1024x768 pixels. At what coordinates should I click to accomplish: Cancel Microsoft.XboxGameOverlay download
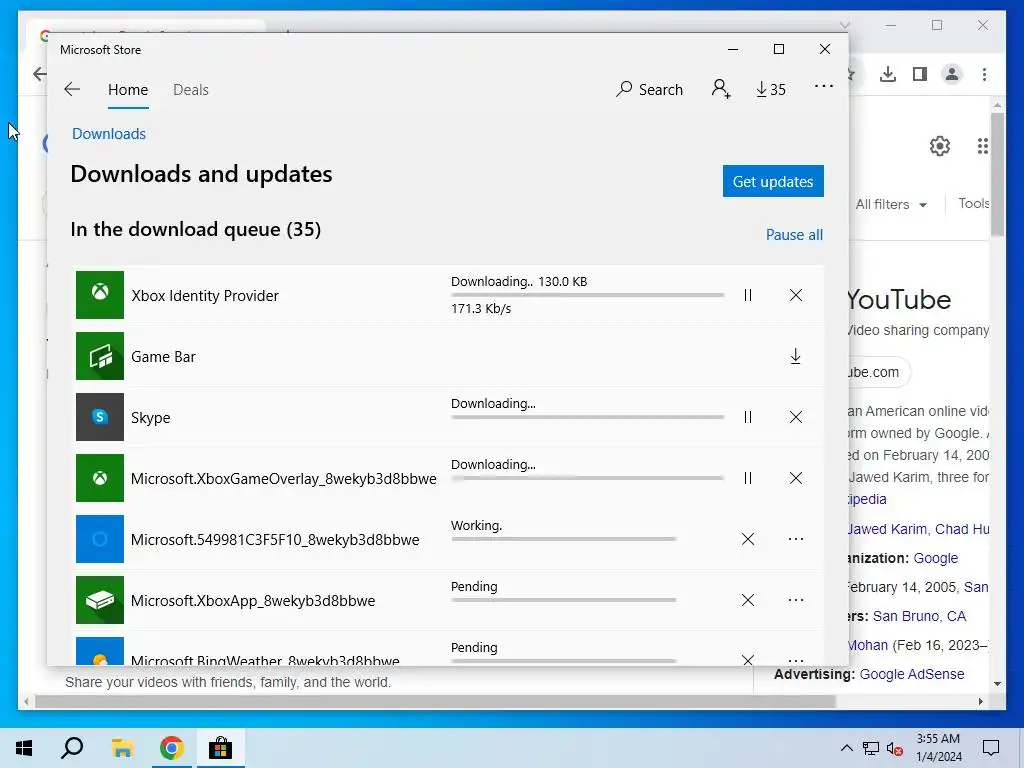tap(795, 478)
